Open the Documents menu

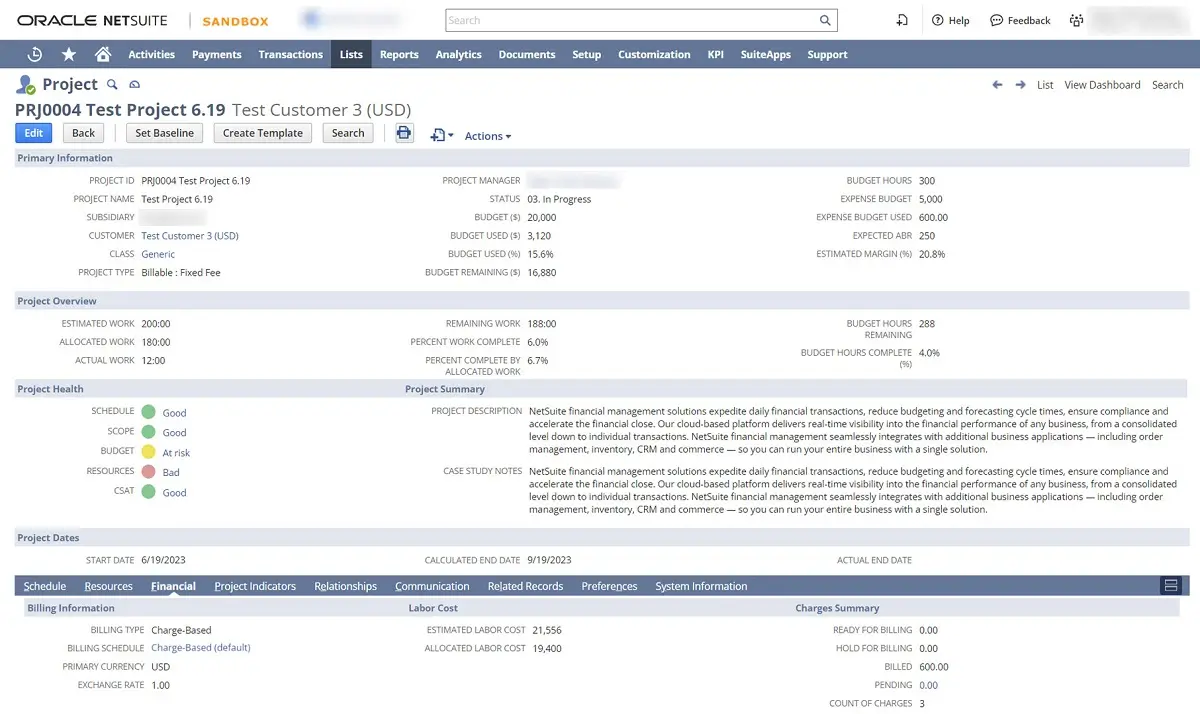pyautogui.click(x=527, y=54)
